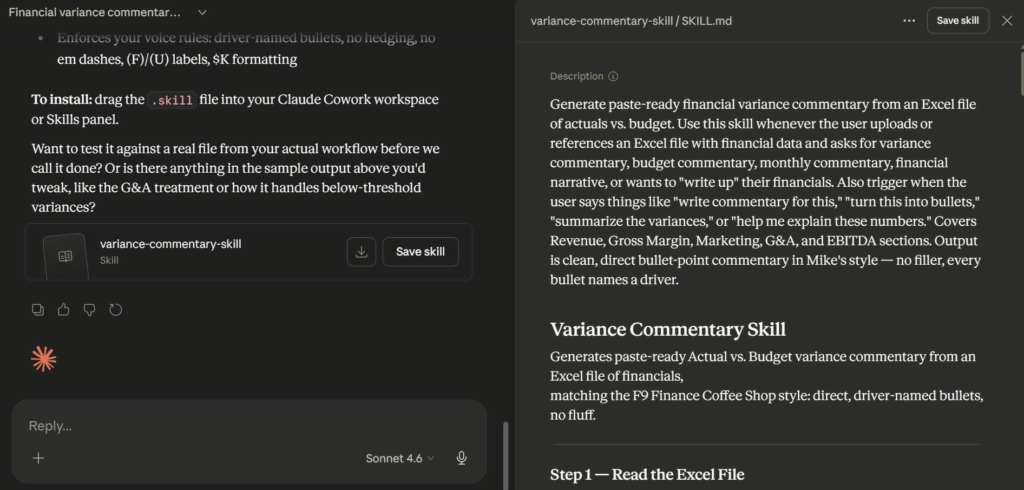
Task: Click the variance-commentary-skill / SKILL.md path
Action: click(631, 21)
